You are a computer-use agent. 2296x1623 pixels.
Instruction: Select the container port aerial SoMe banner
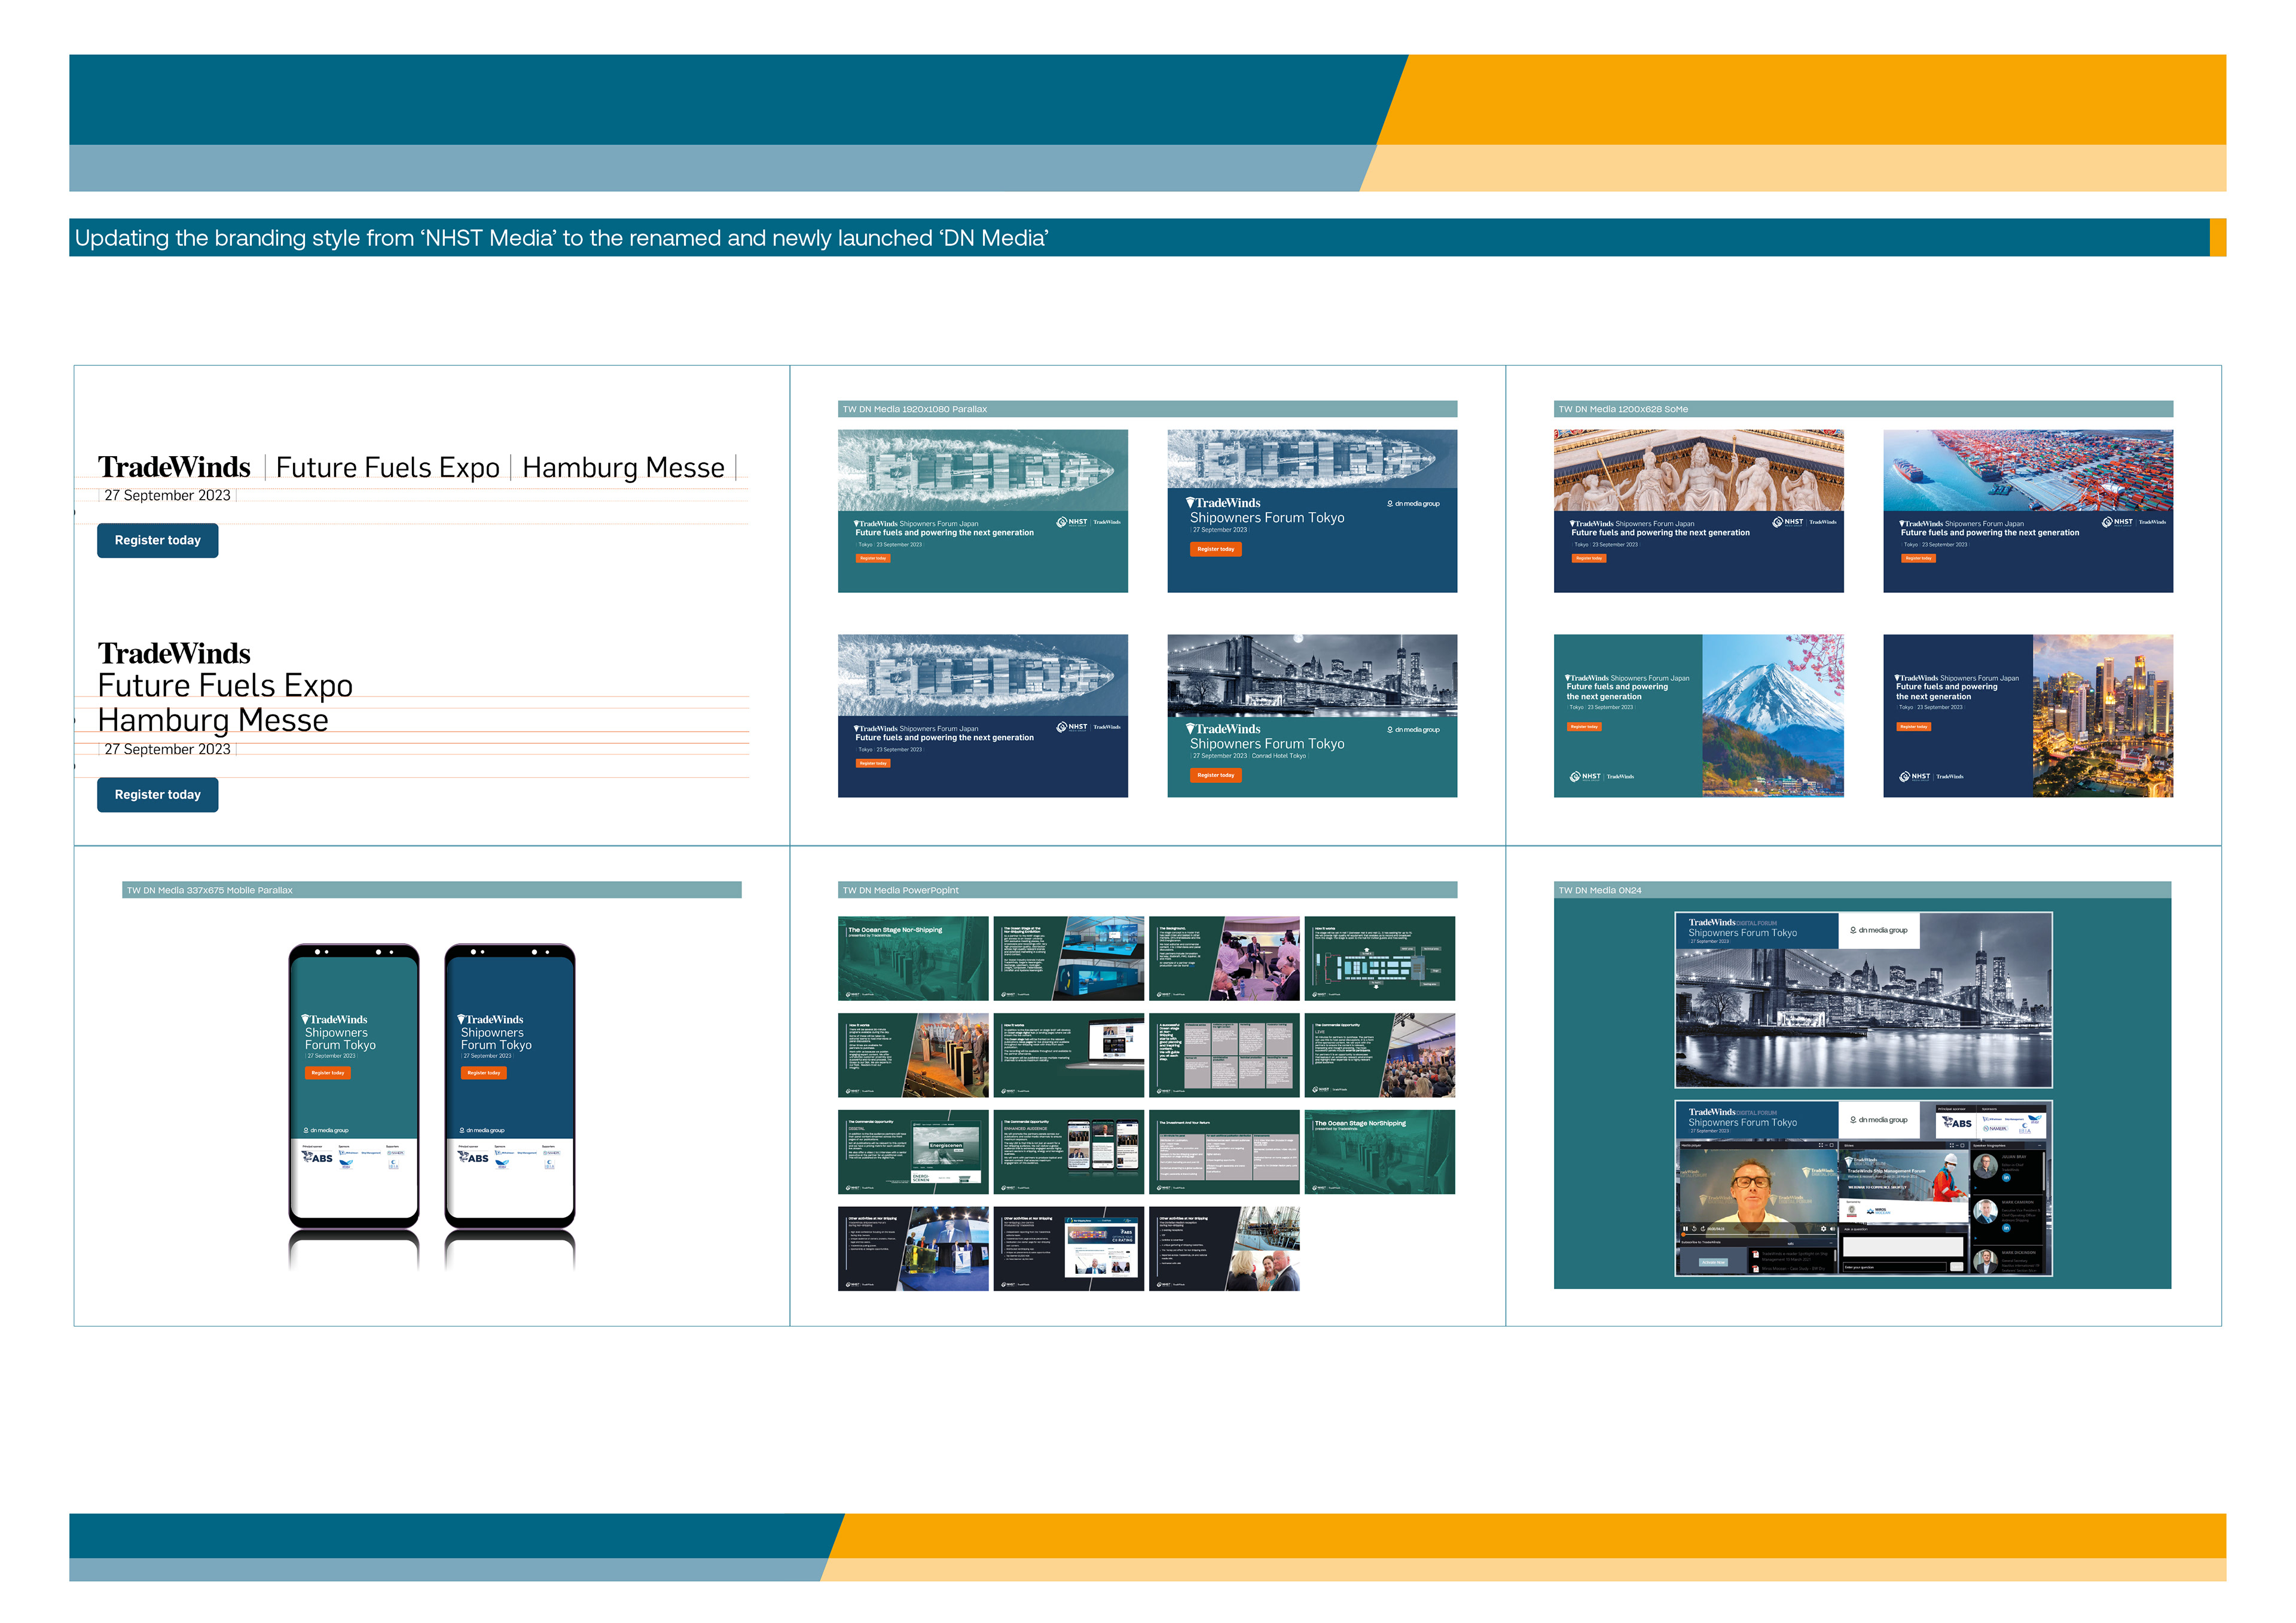pos(2028,511)
